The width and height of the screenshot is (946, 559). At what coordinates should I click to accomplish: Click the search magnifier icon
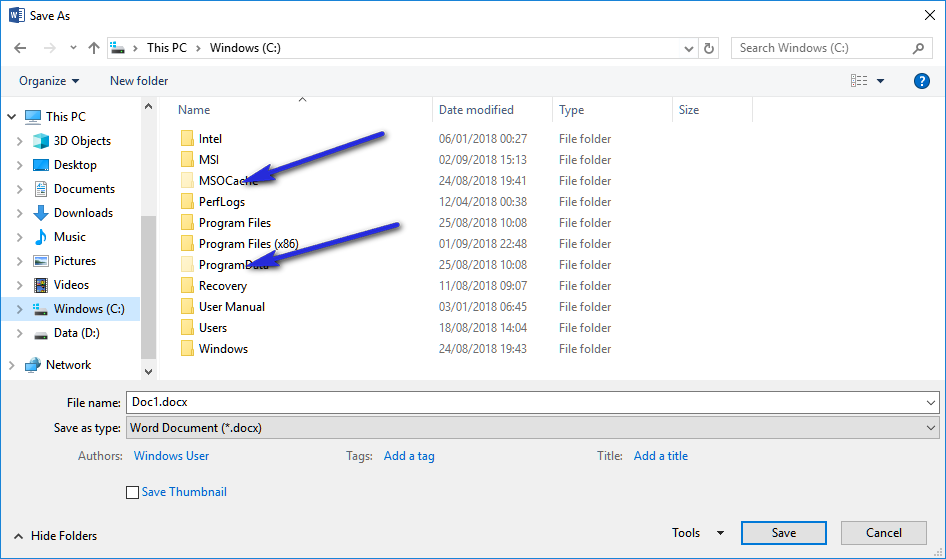tap(918, 48)
